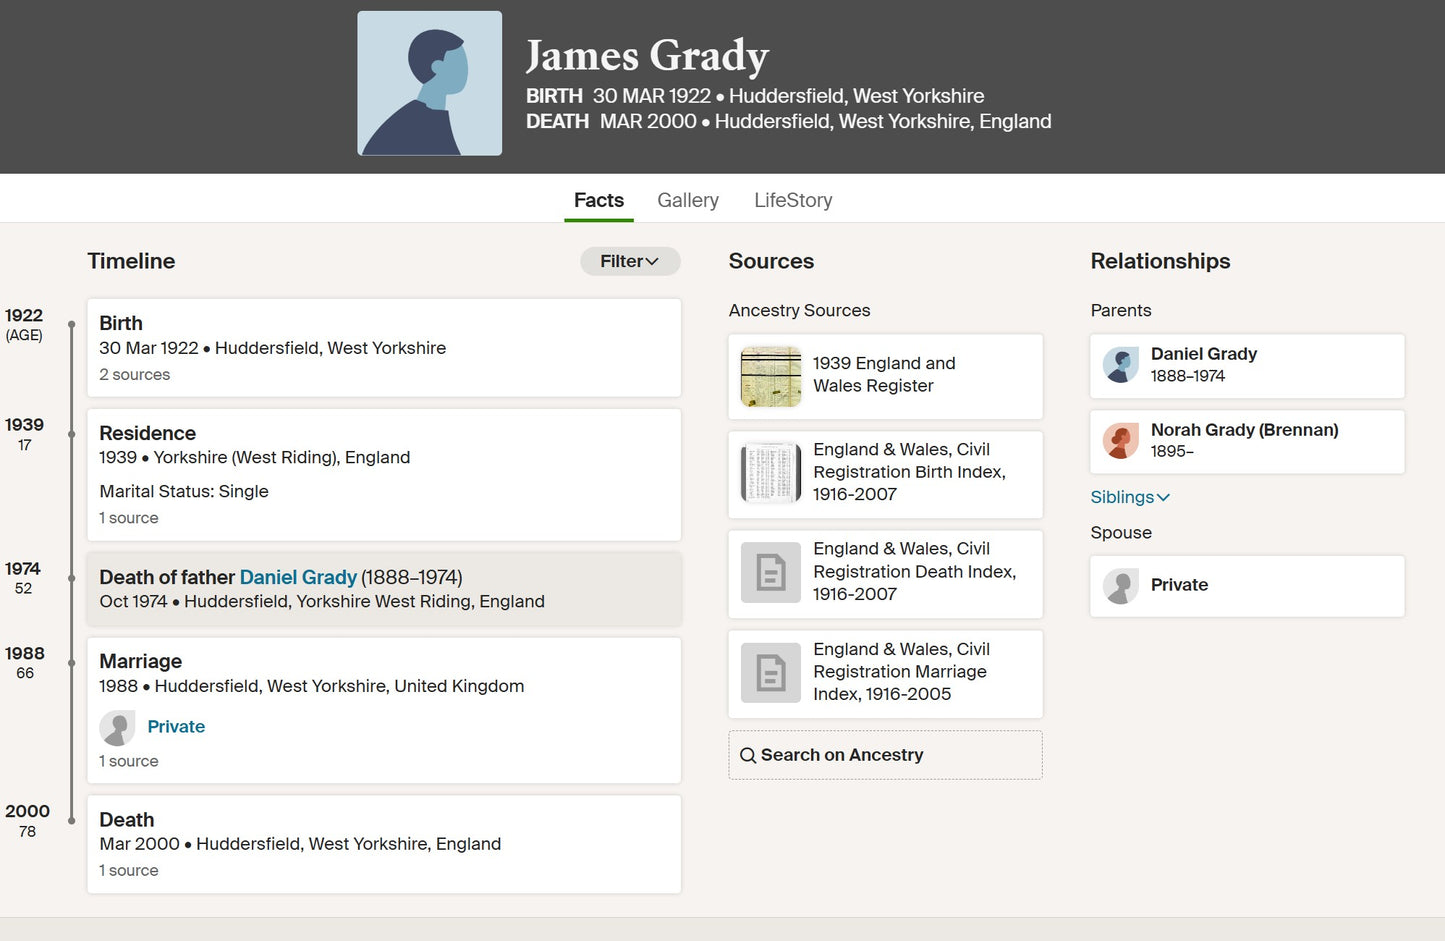Open the 1939 England and Wales Register thumbnail

[771, 376]
